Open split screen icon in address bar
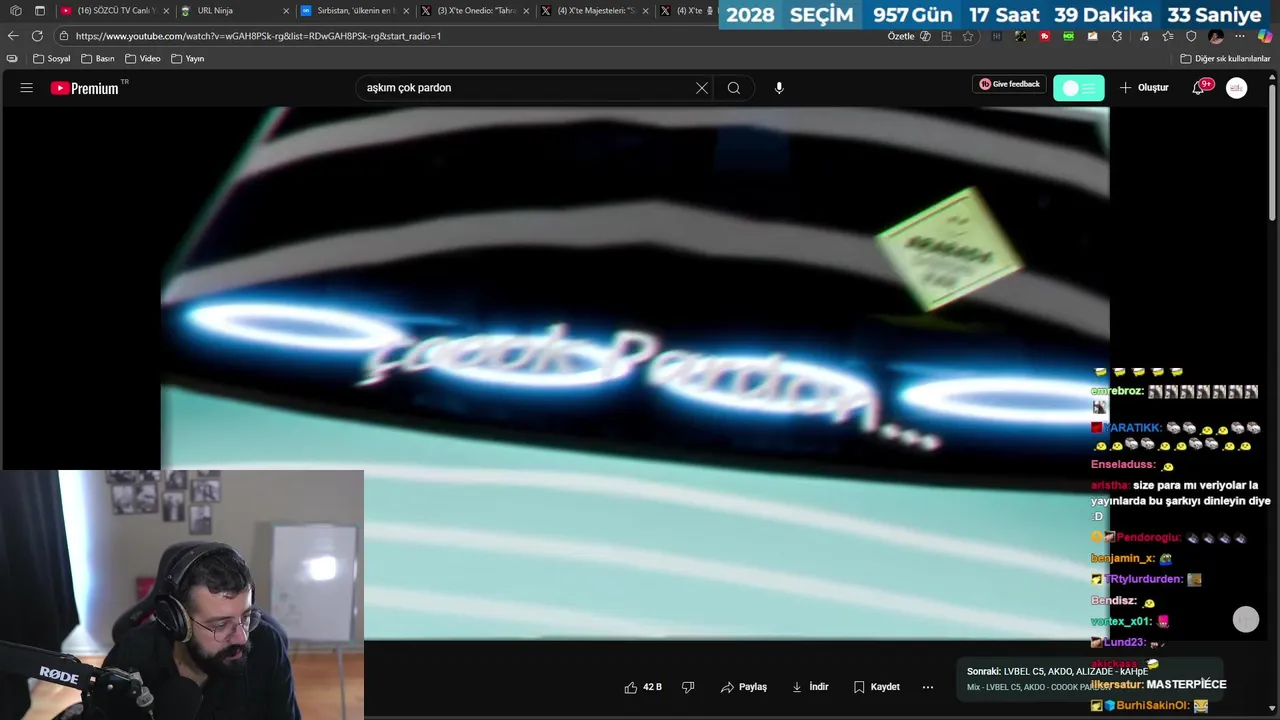This screenshot has height=720, width=1280. click(x=946, y=36)
